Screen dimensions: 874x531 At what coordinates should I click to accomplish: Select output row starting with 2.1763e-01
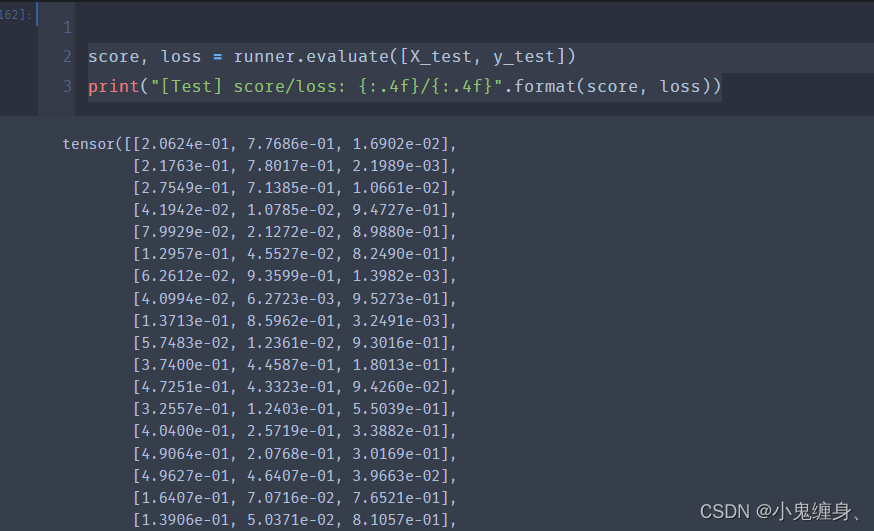(294, 166)
